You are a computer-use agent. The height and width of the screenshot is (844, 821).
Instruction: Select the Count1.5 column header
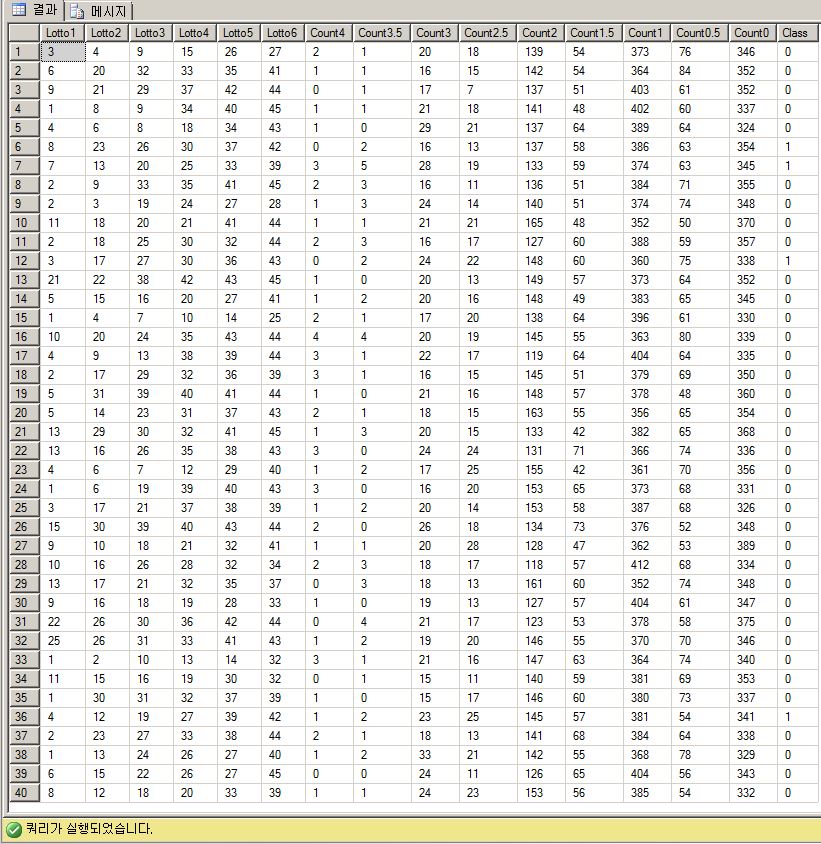[x=594, y=33]
